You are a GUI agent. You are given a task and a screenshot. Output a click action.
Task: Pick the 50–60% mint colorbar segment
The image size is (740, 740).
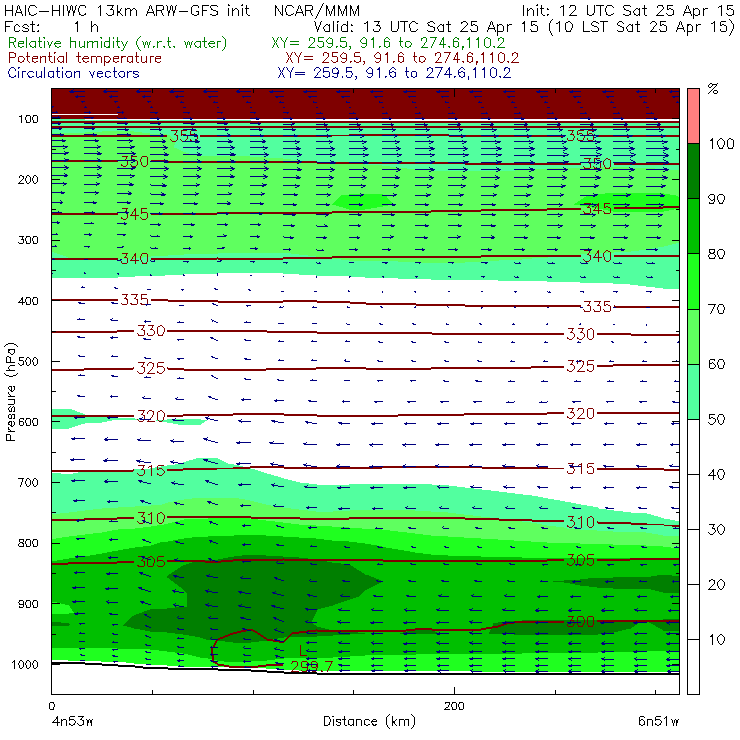(693, 392)
